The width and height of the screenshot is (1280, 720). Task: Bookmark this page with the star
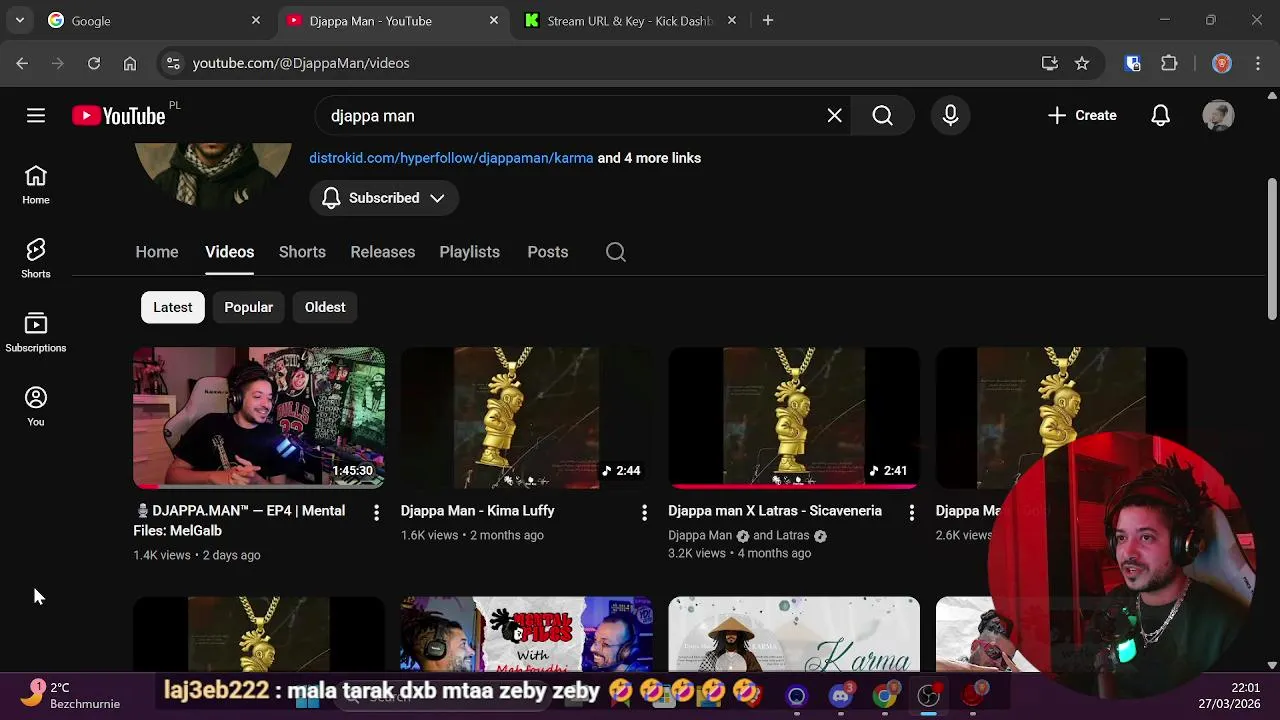(1082, 63)
